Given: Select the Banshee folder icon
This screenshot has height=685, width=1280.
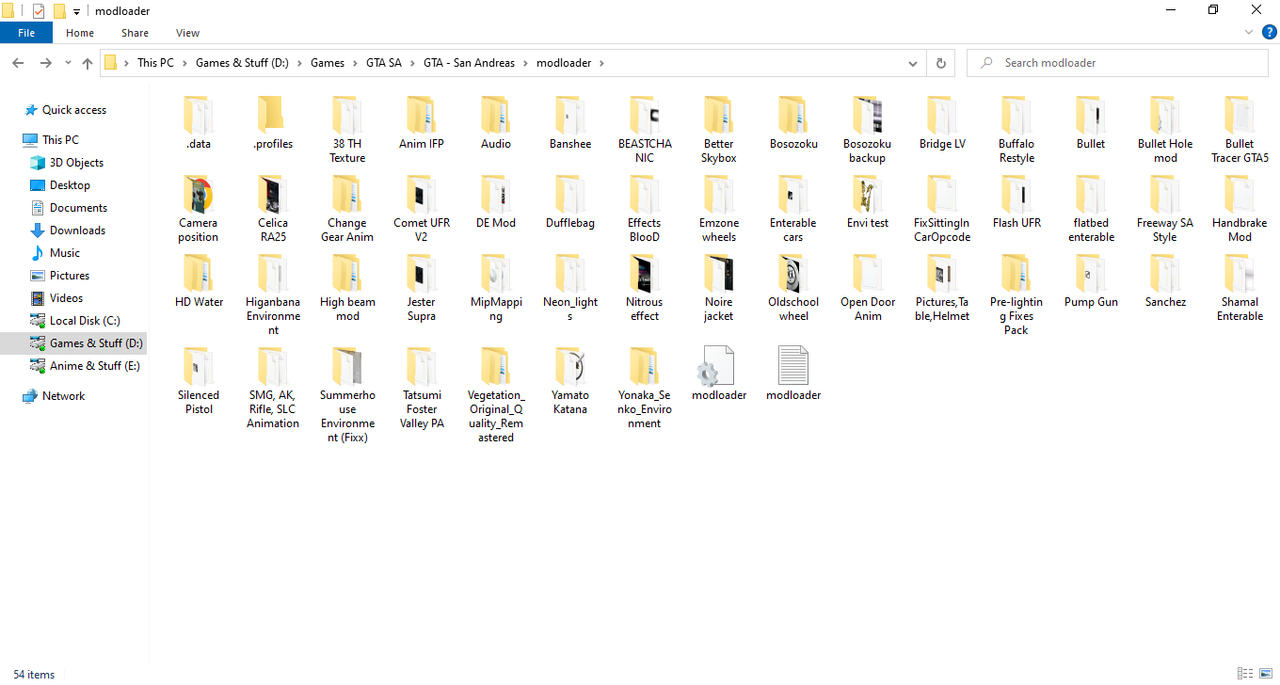Looking at the screenshot, I should pyautogui.click(x=570, y=115).
